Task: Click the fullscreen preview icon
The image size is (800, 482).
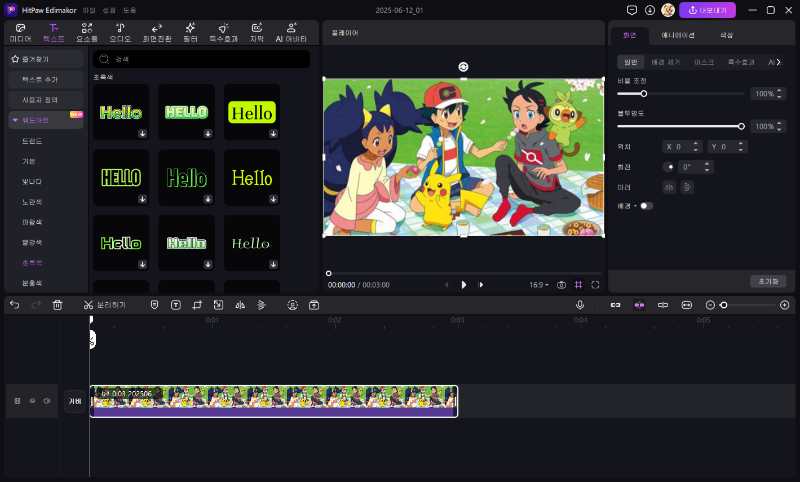Action: pos(595,285)
